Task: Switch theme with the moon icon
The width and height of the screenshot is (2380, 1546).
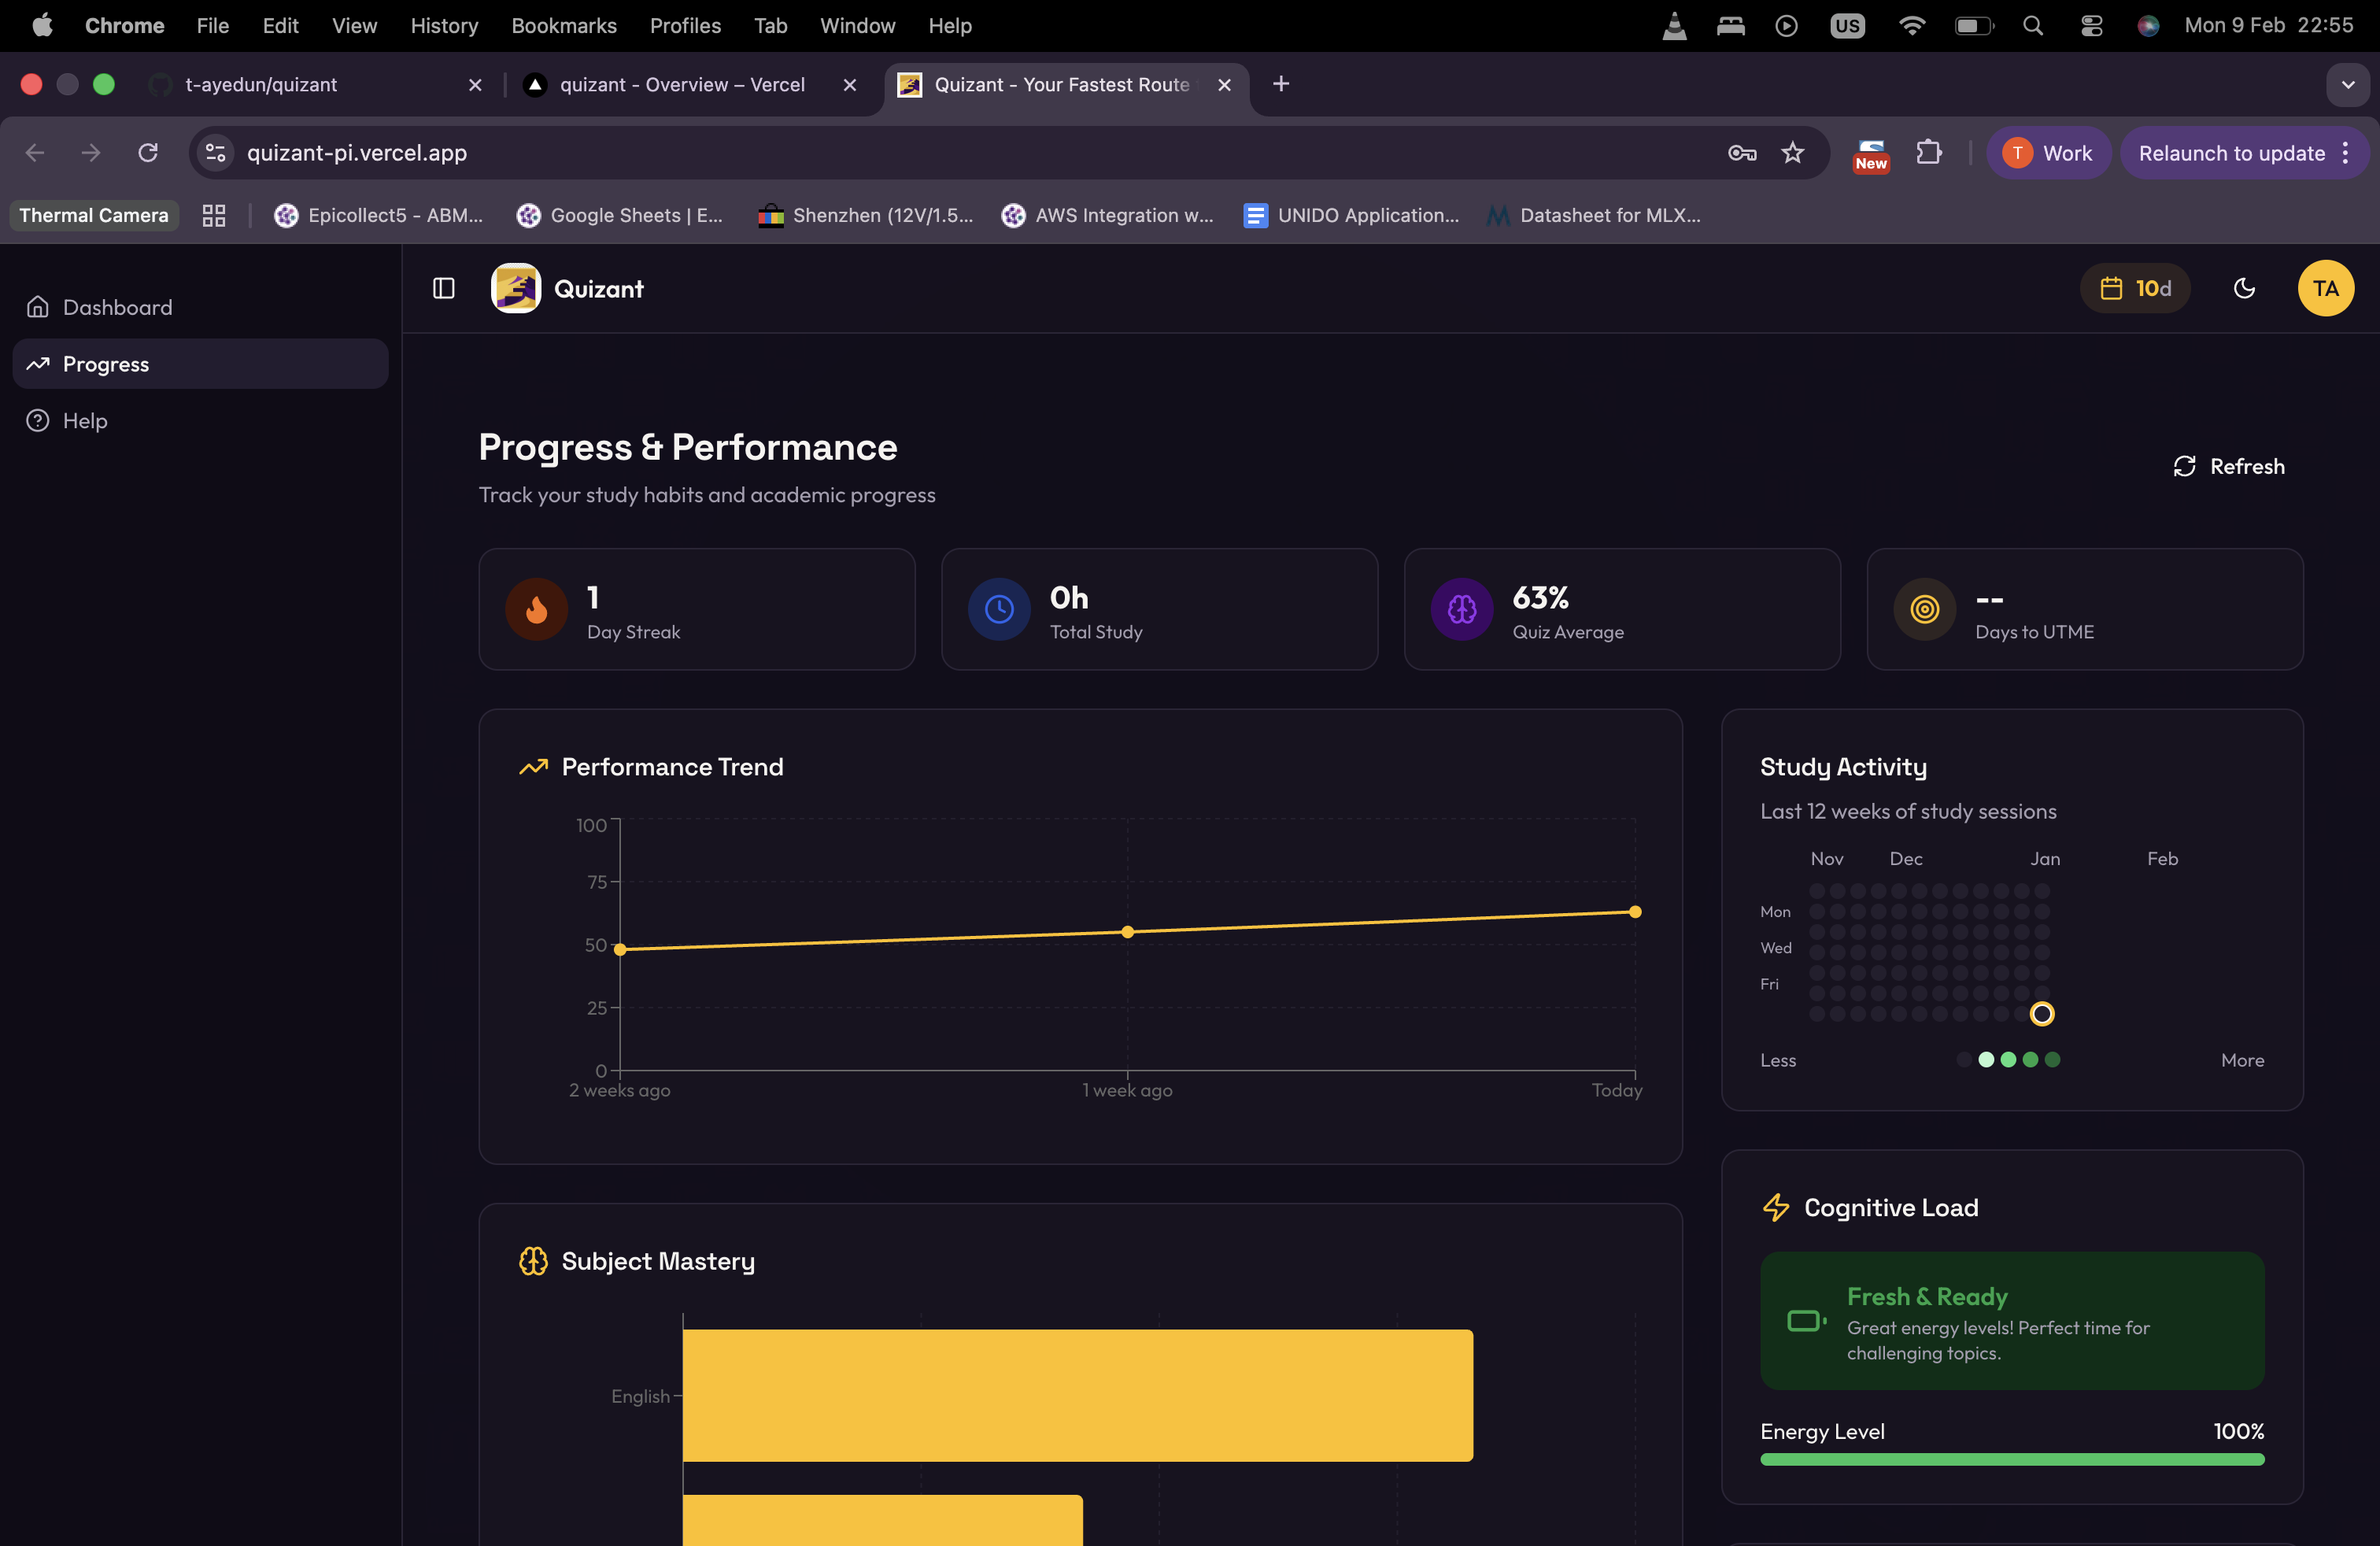Action: [2244, 289]
